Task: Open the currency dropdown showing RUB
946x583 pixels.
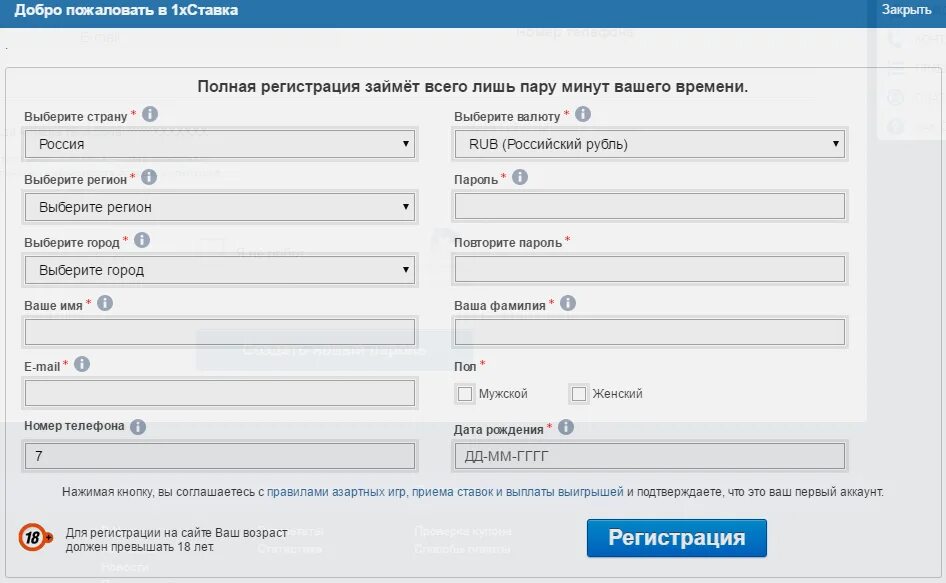Action: click(x=649, y=144)
